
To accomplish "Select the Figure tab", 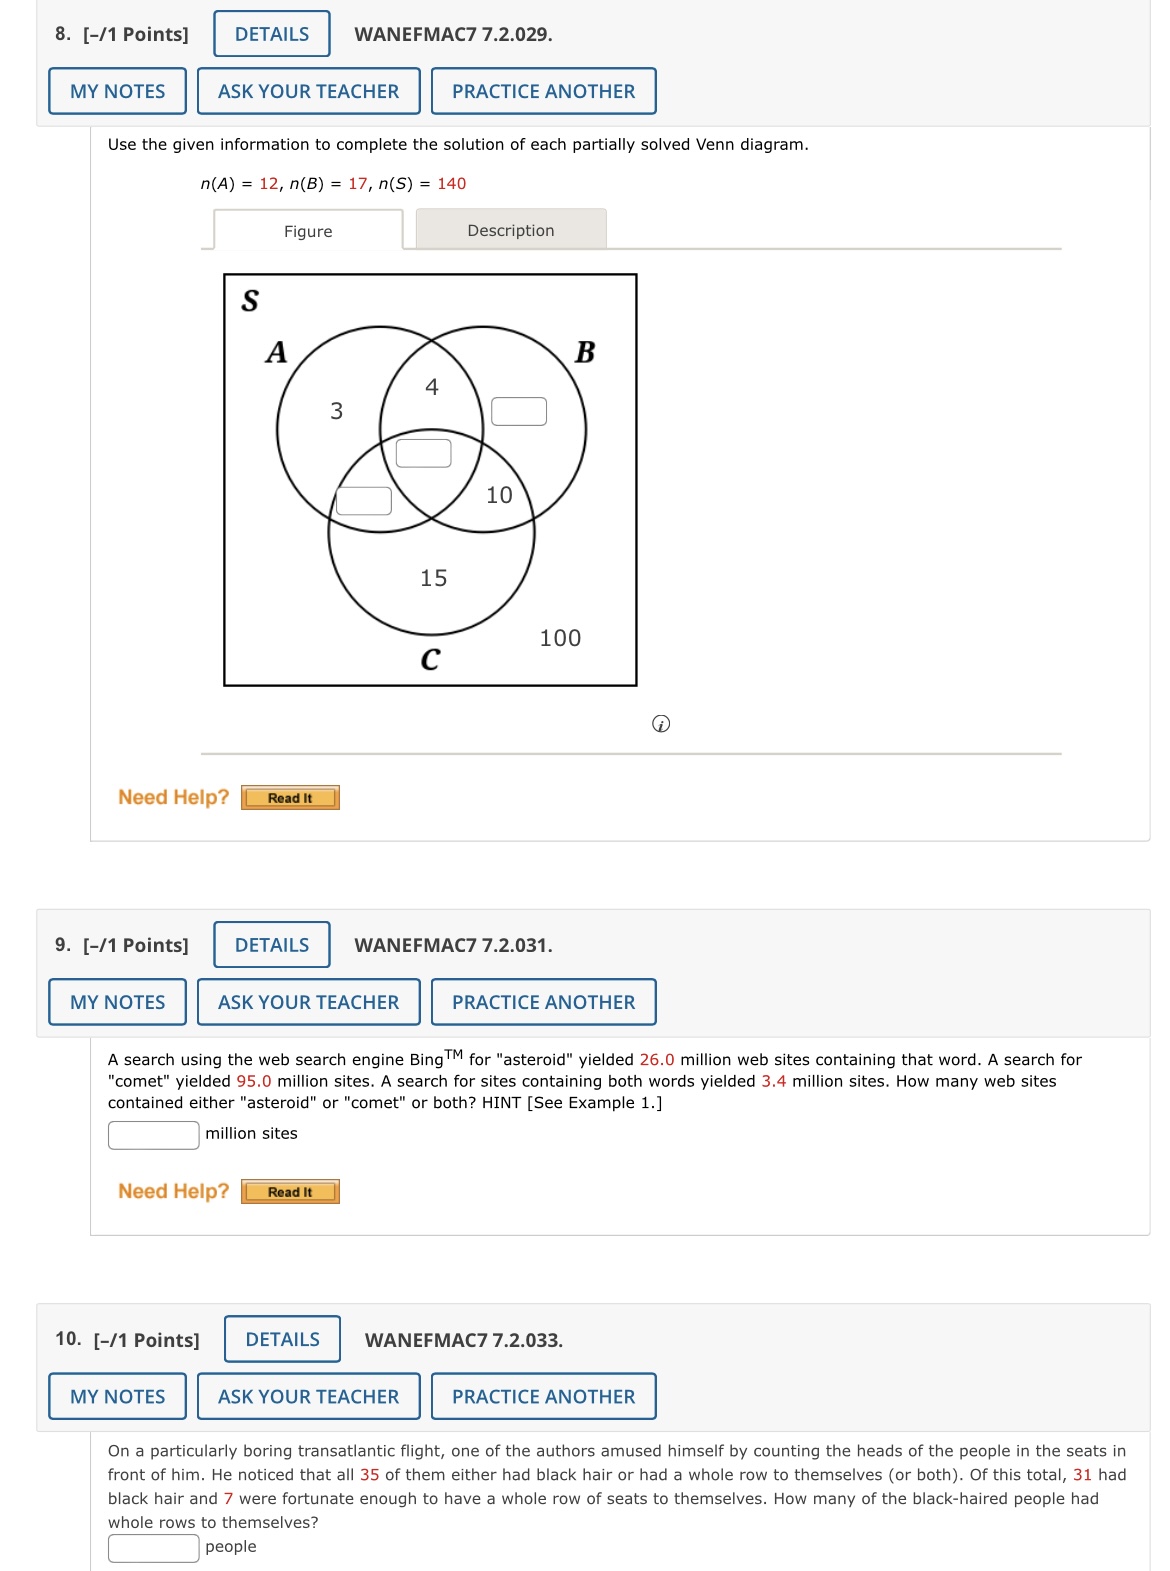I will click(x=307, y=231).
